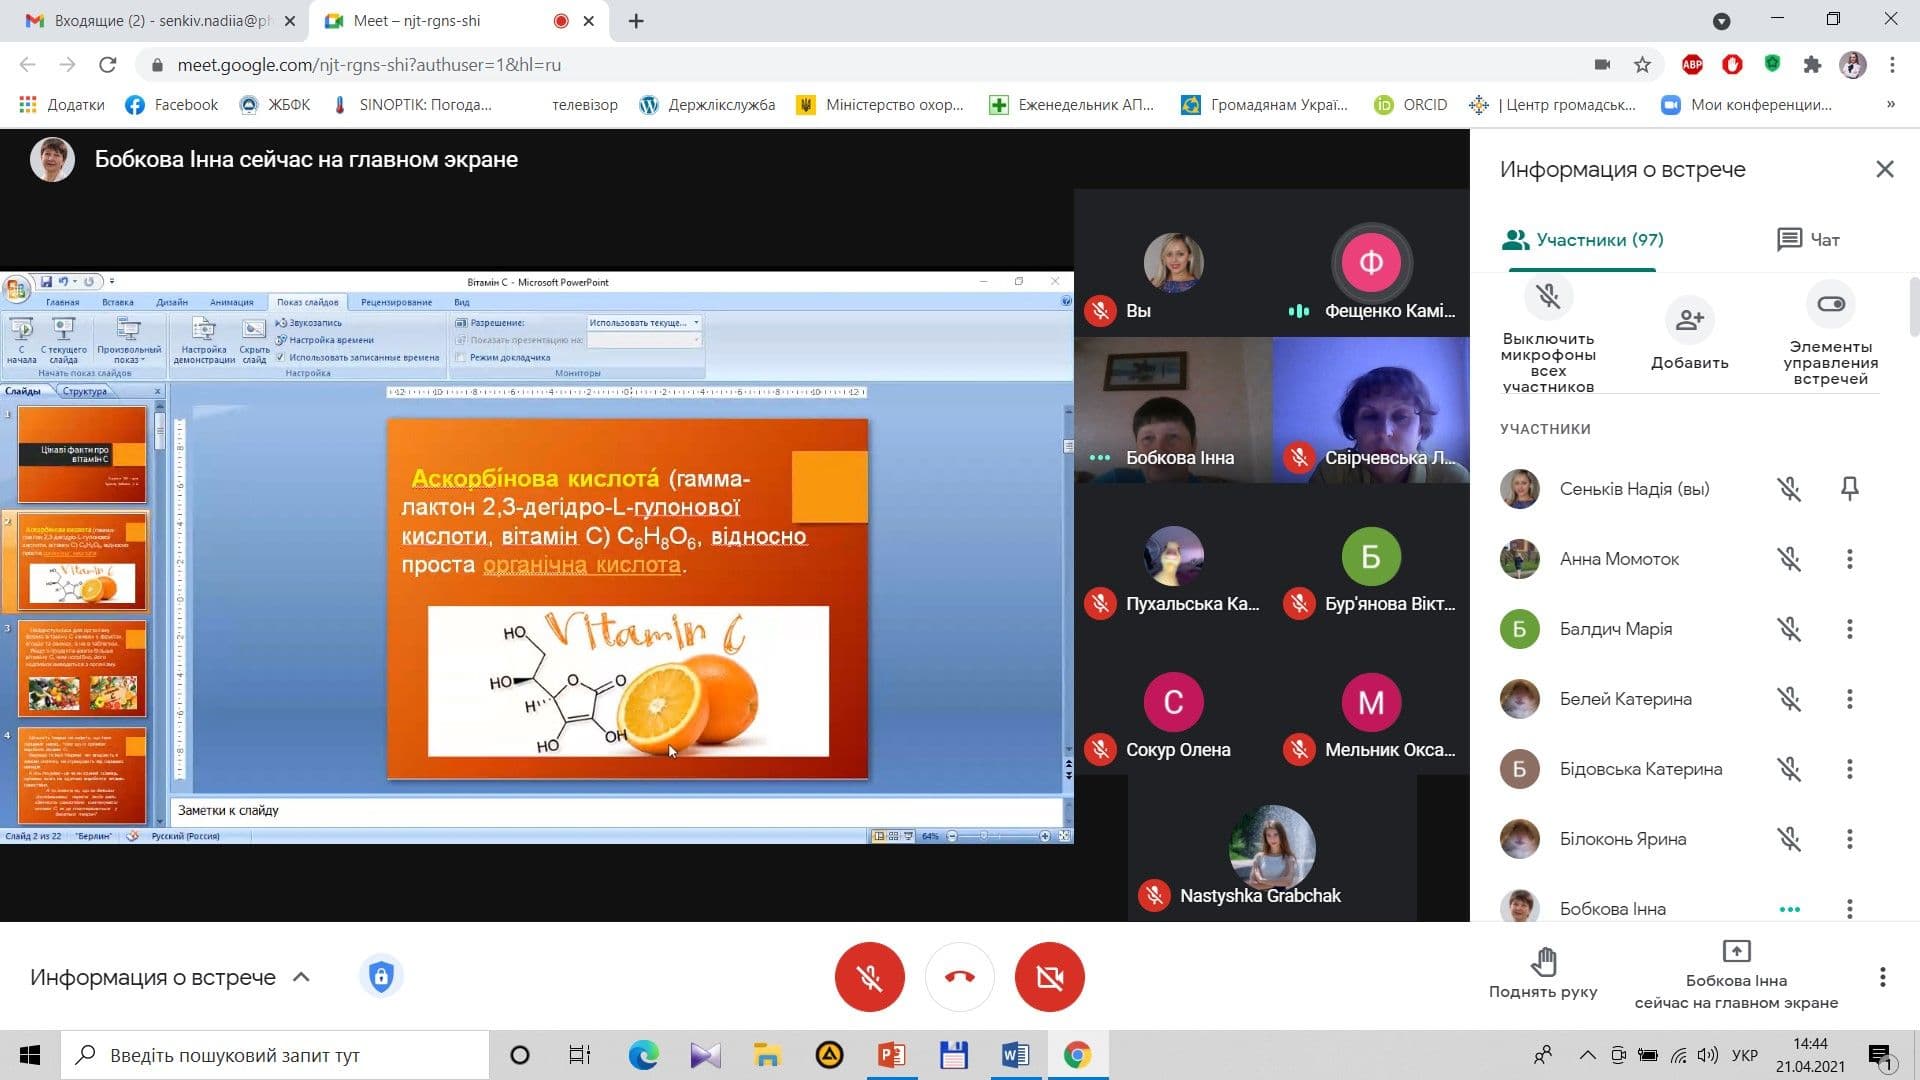
Task: Mute Білоконь Ярина's microphone
Action: click(x=1789, y=839)
